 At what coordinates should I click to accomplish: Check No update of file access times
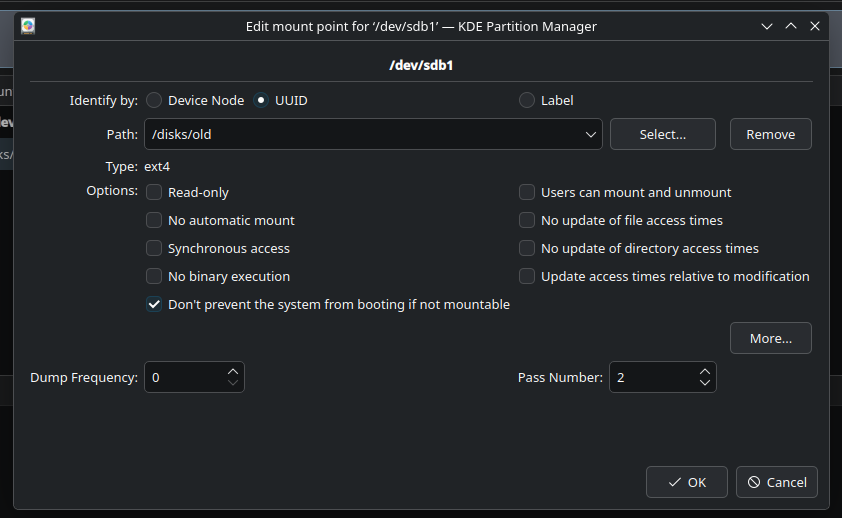[527, 220]
